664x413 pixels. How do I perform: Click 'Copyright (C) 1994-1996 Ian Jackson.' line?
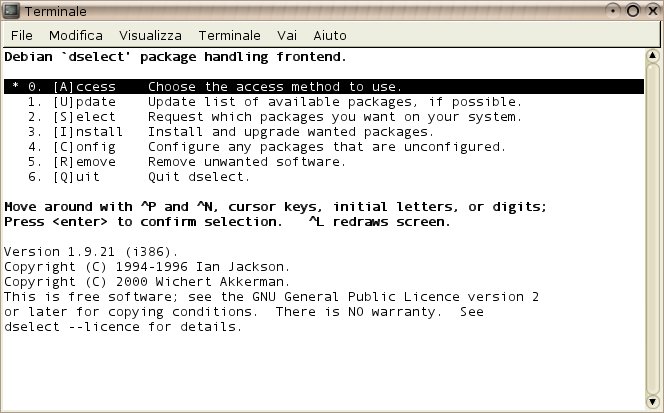[x=147, y=267]
